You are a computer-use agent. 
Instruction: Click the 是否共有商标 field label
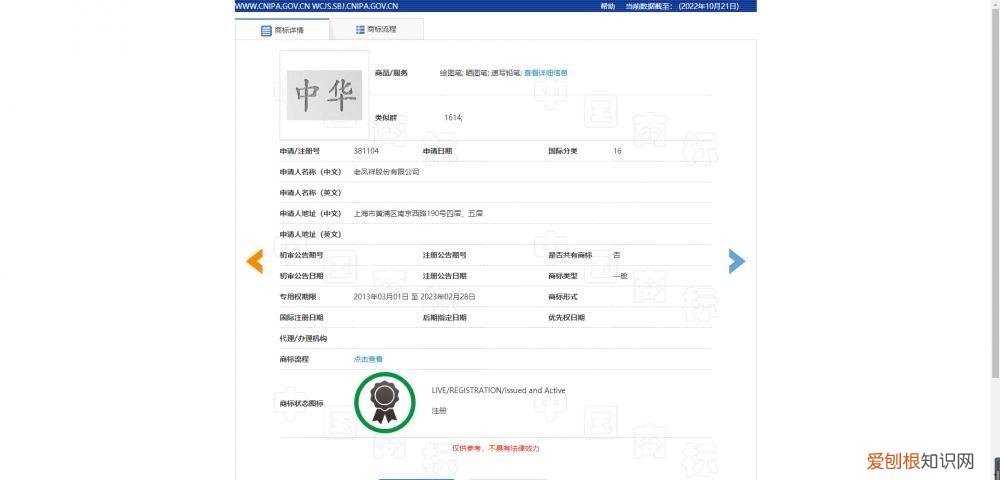pos(570,255)
